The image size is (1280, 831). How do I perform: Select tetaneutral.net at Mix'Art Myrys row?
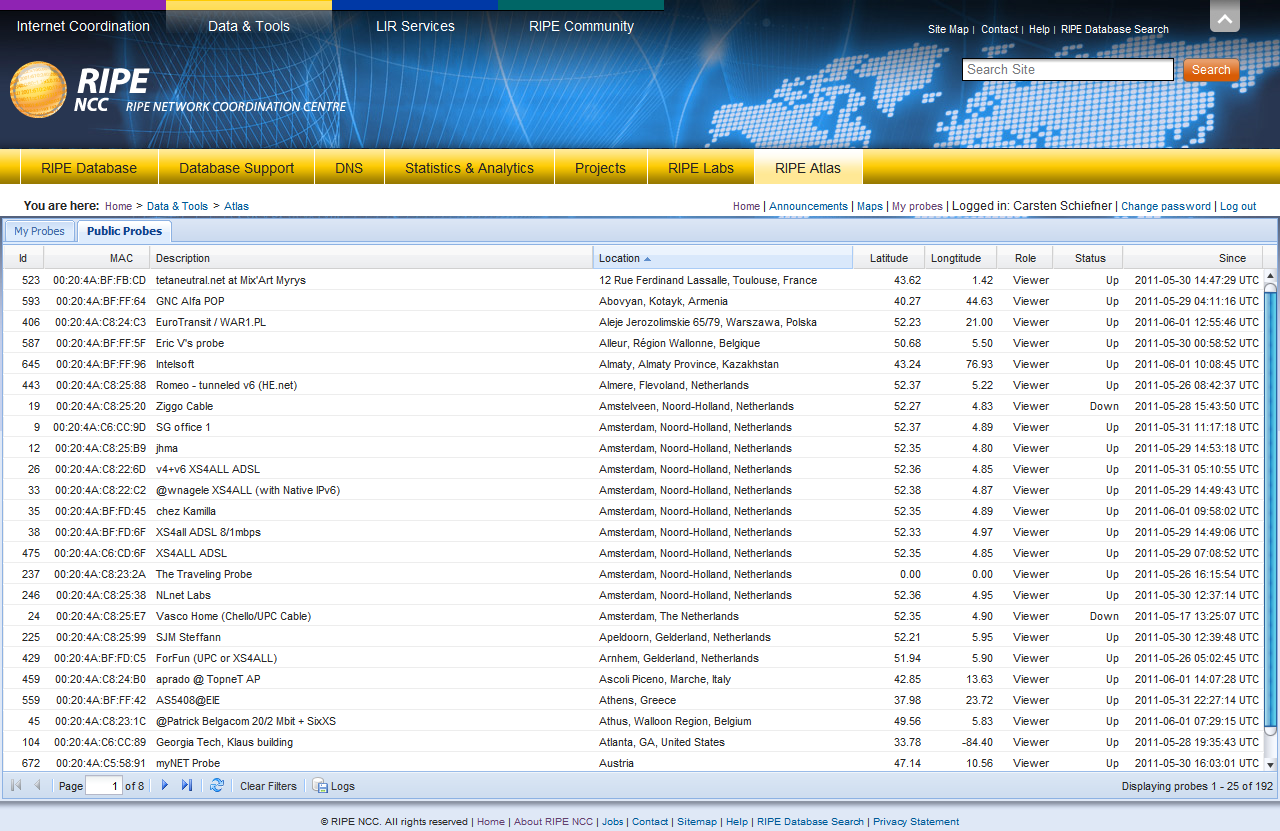click(633, 280)
